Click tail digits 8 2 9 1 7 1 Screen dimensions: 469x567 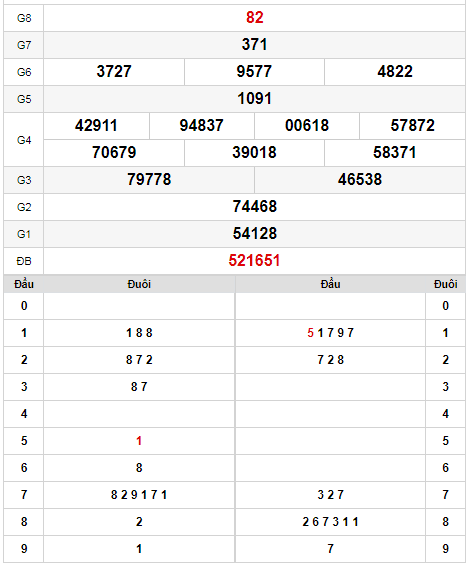click(139, 495)
